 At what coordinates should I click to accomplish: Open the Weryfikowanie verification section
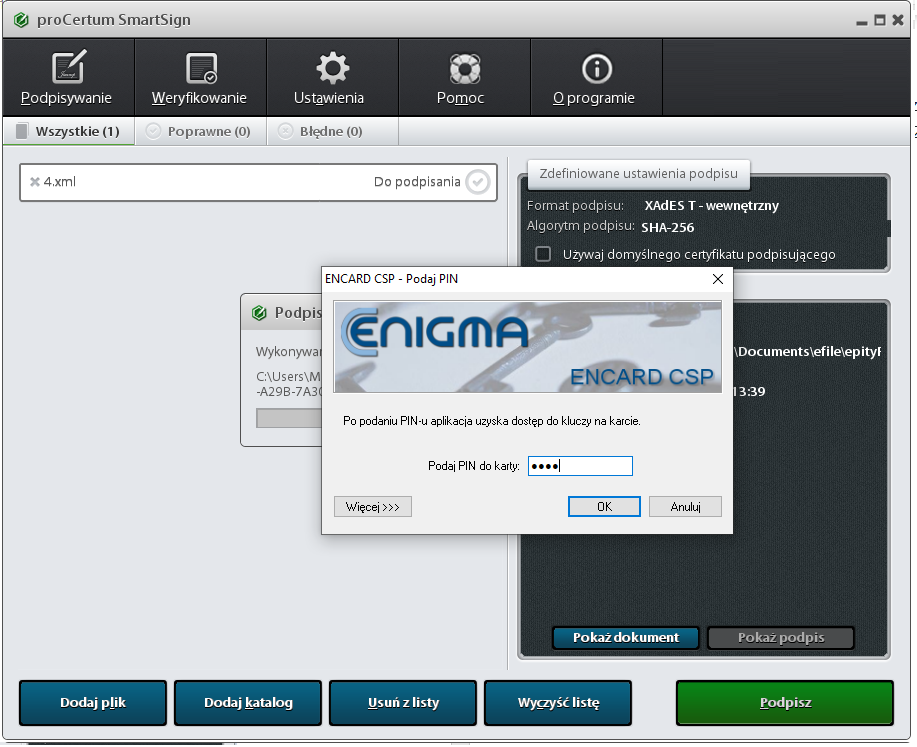tap(201, 77)
